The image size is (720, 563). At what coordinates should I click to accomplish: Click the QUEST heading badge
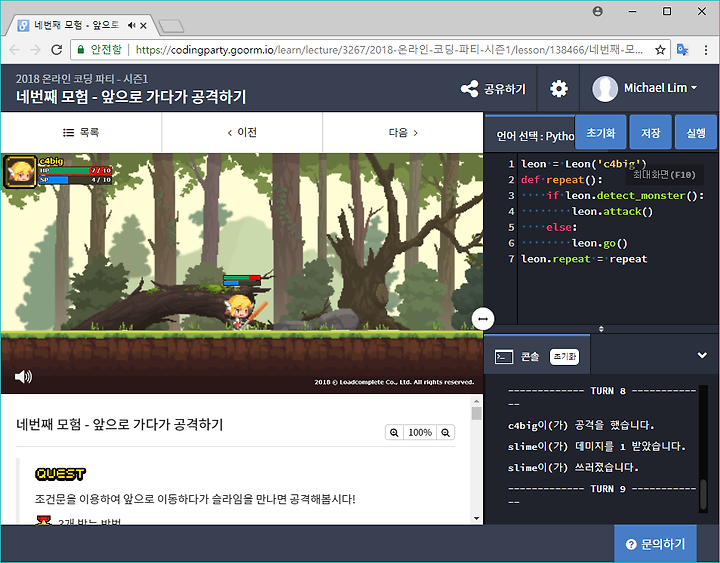coord(60,474)
